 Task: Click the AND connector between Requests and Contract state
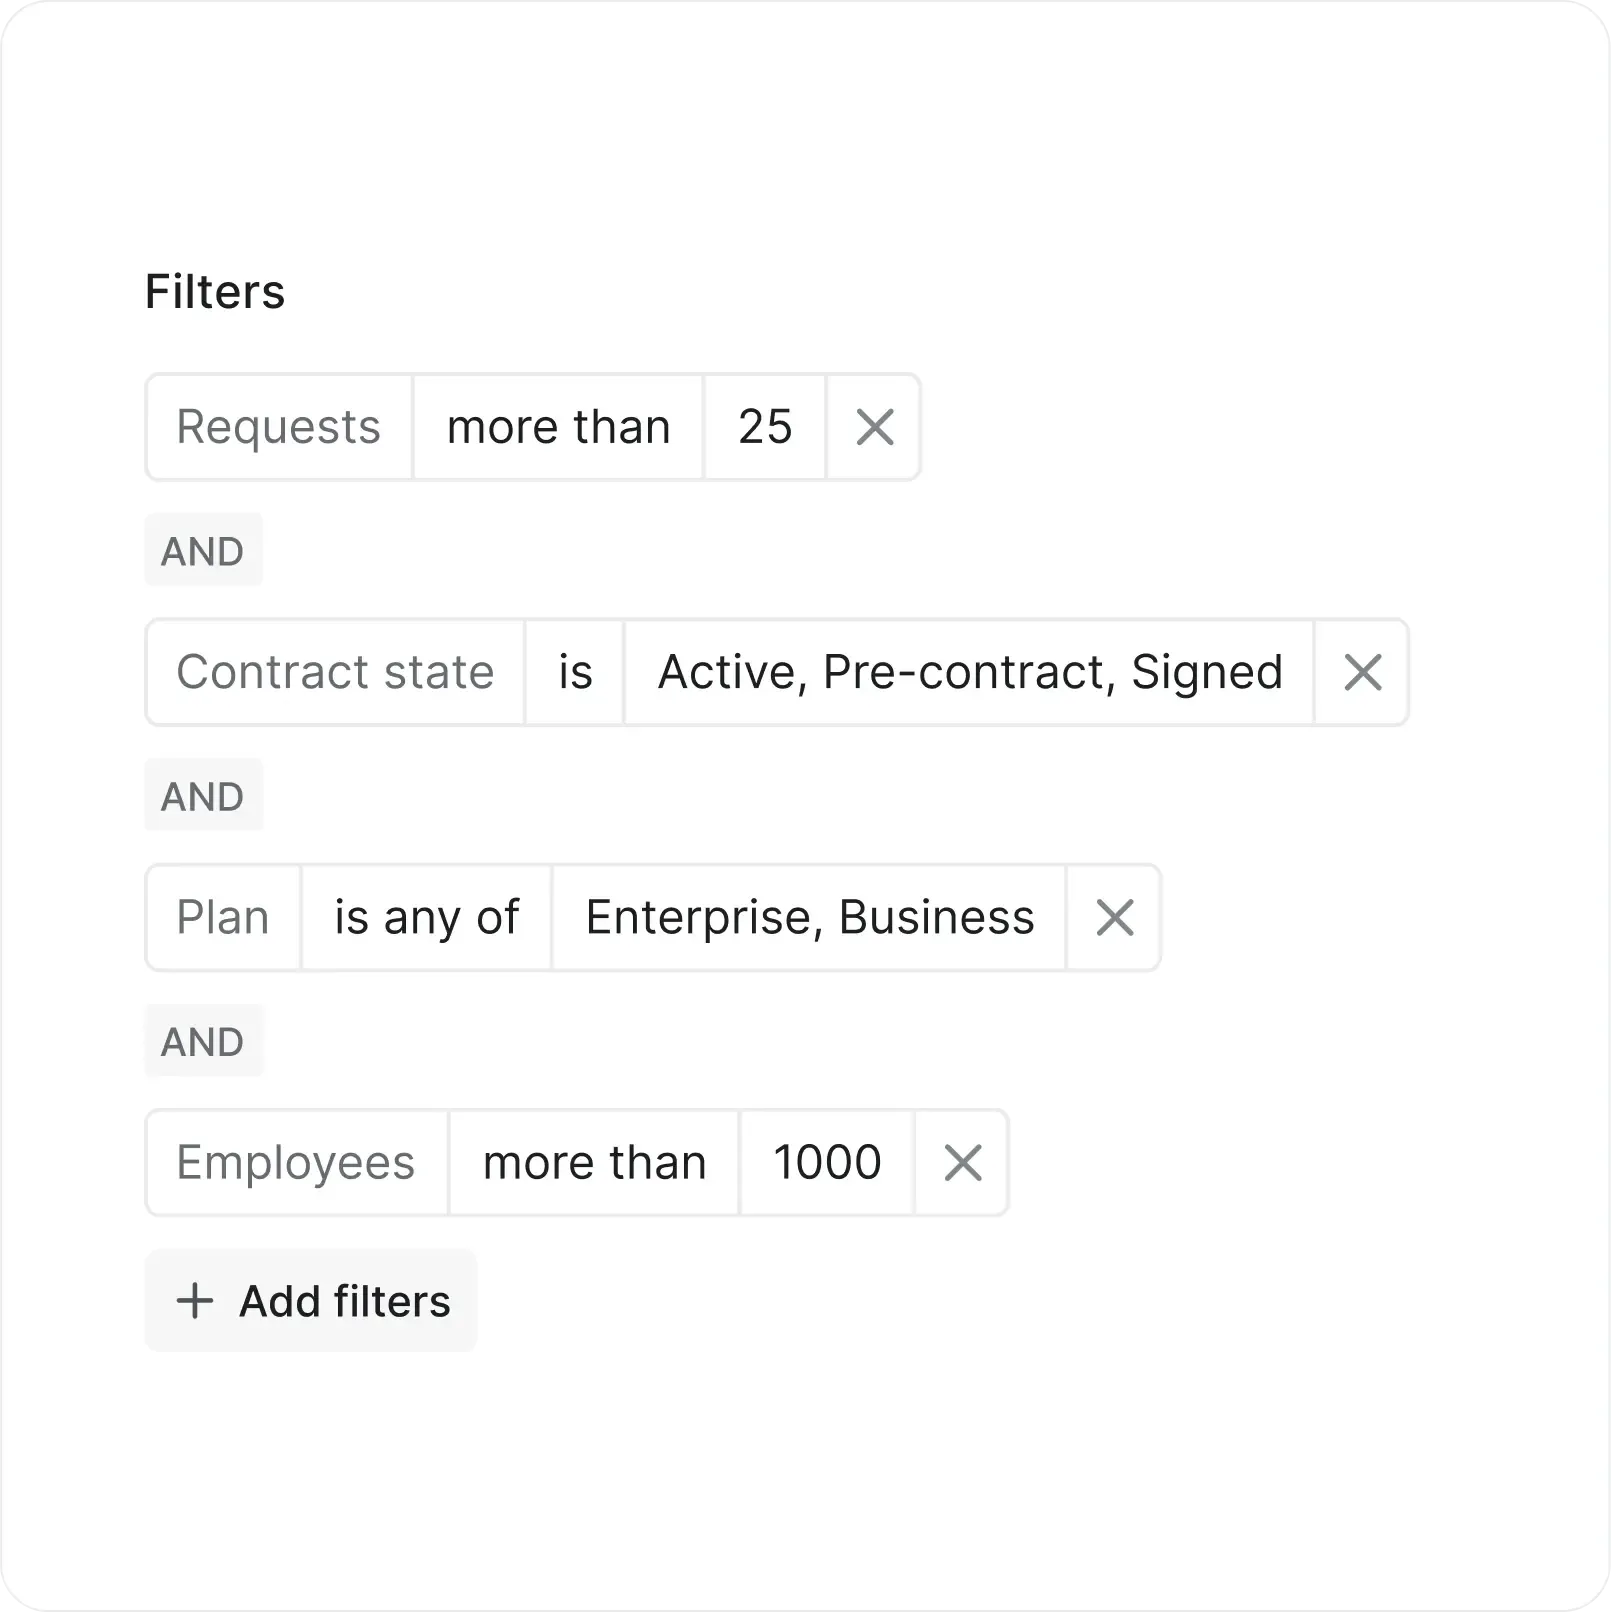tap(203, 549)
